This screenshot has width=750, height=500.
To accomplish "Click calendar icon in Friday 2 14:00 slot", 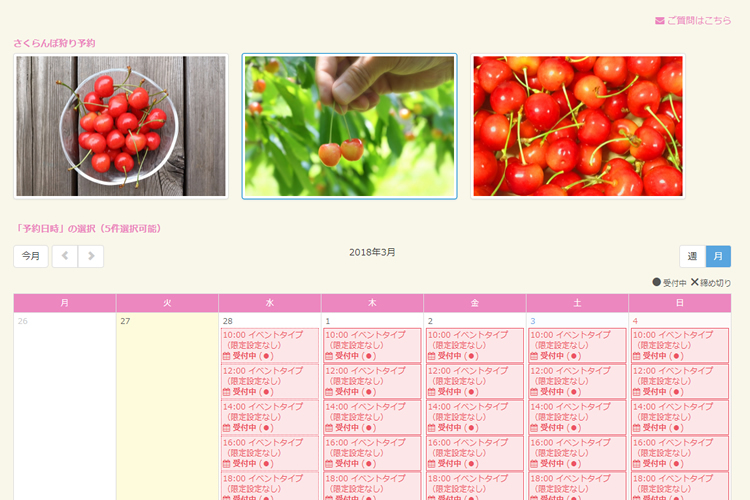I will tap(432, 428).
